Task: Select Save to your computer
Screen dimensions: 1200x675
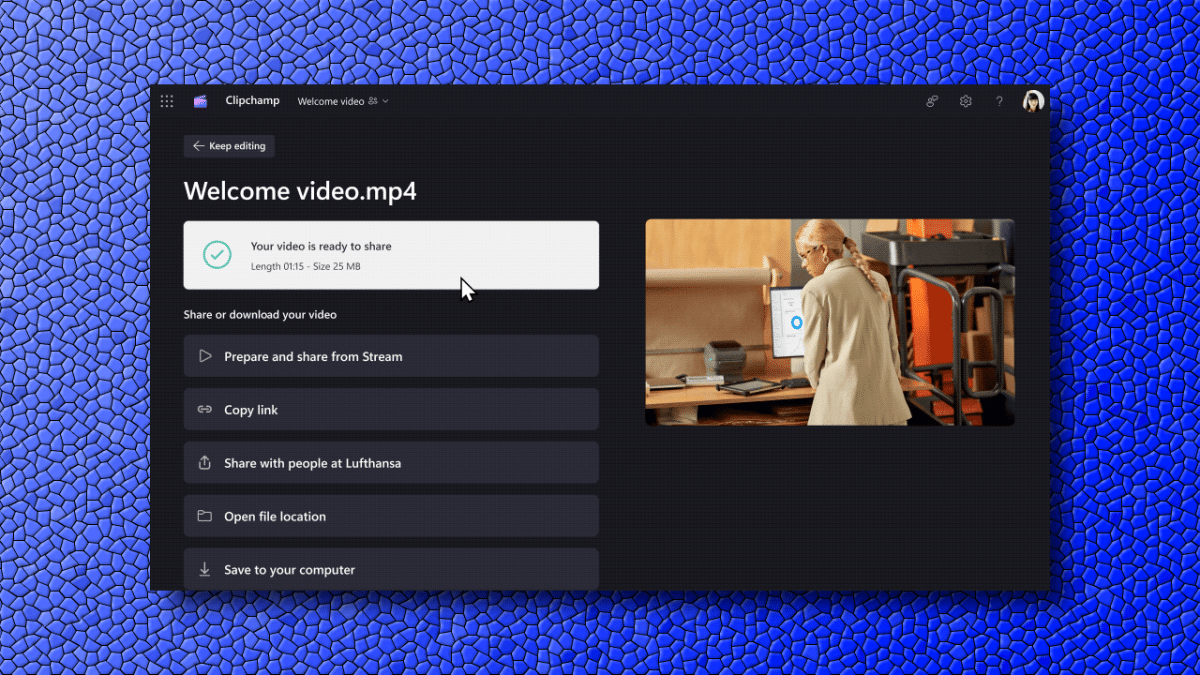Action: click(x=391, y=569)
